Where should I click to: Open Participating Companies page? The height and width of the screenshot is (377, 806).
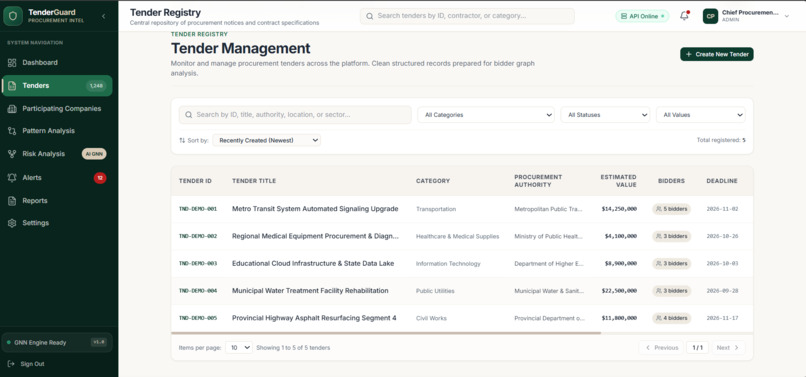click(57, 109)
